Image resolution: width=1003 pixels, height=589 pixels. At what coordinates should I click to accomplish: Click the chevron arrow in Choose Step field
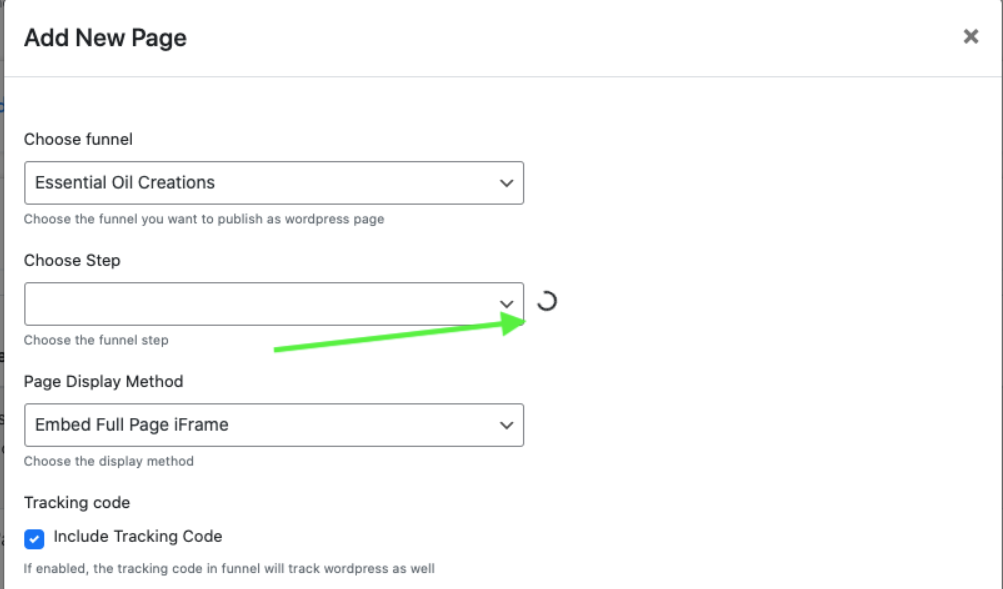506,304
